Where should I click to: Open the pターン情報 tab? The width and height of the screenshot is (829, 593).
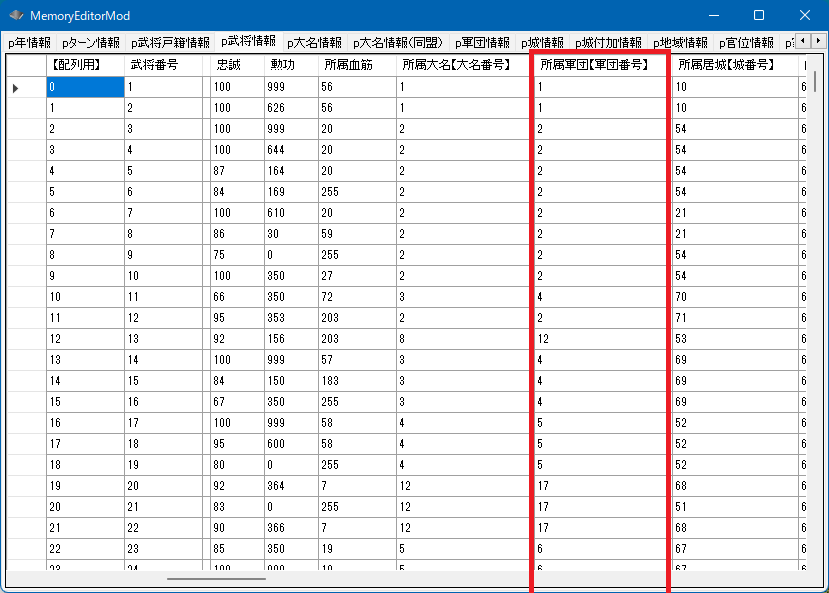(x=91, y=43)
